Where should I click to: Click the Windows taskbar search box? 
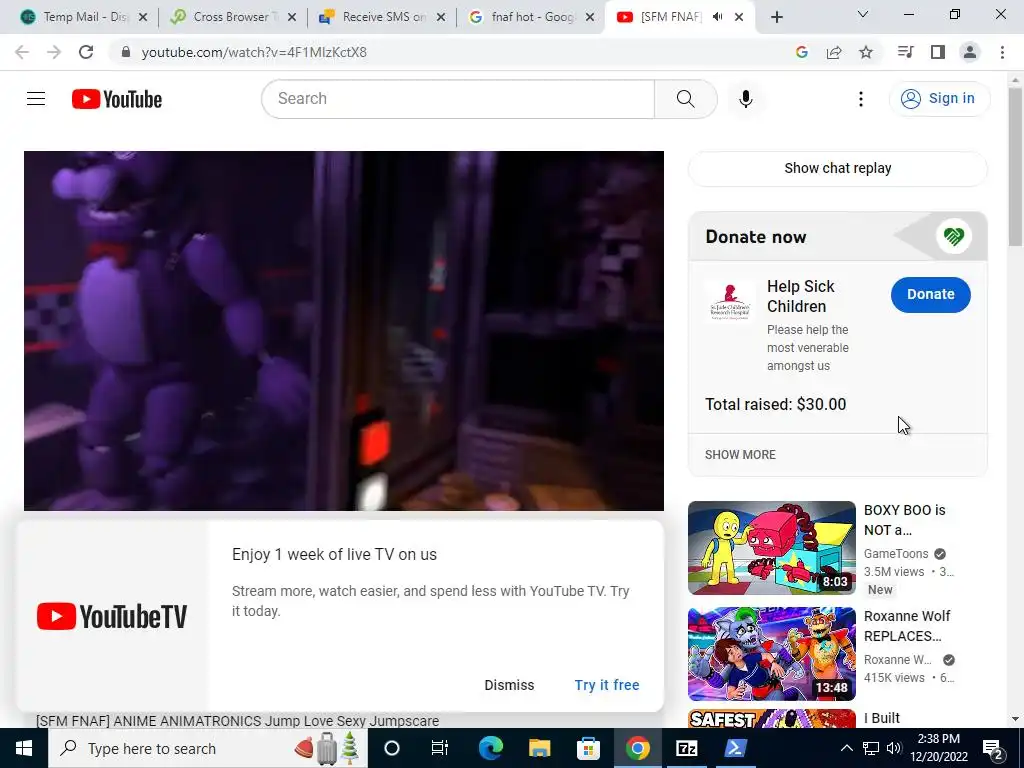(208, 748)
